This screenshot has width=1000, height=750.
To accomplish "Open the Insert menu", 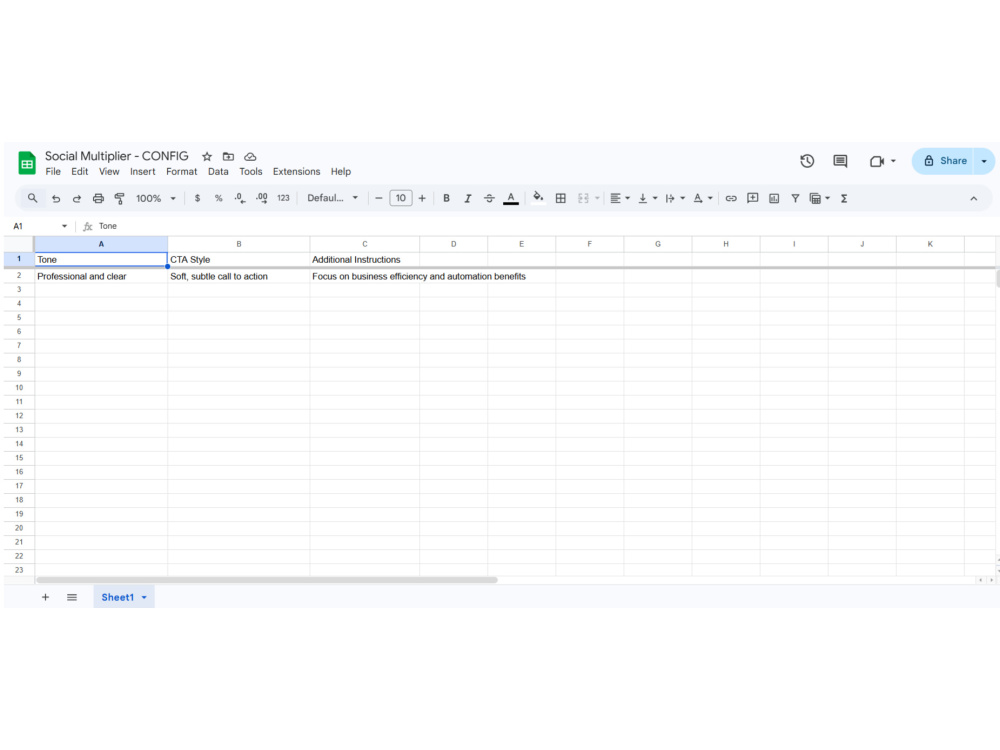I will (142, 172).
